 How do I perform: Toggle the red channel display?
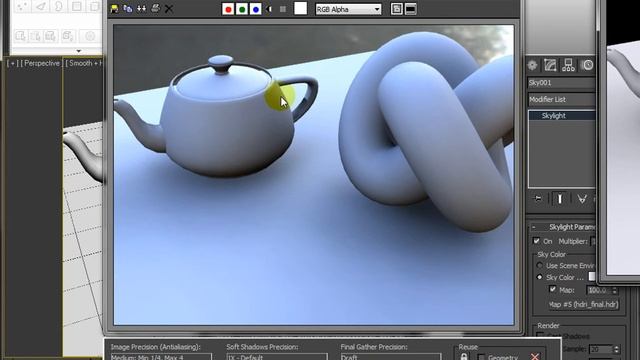(x=228, y=9)
